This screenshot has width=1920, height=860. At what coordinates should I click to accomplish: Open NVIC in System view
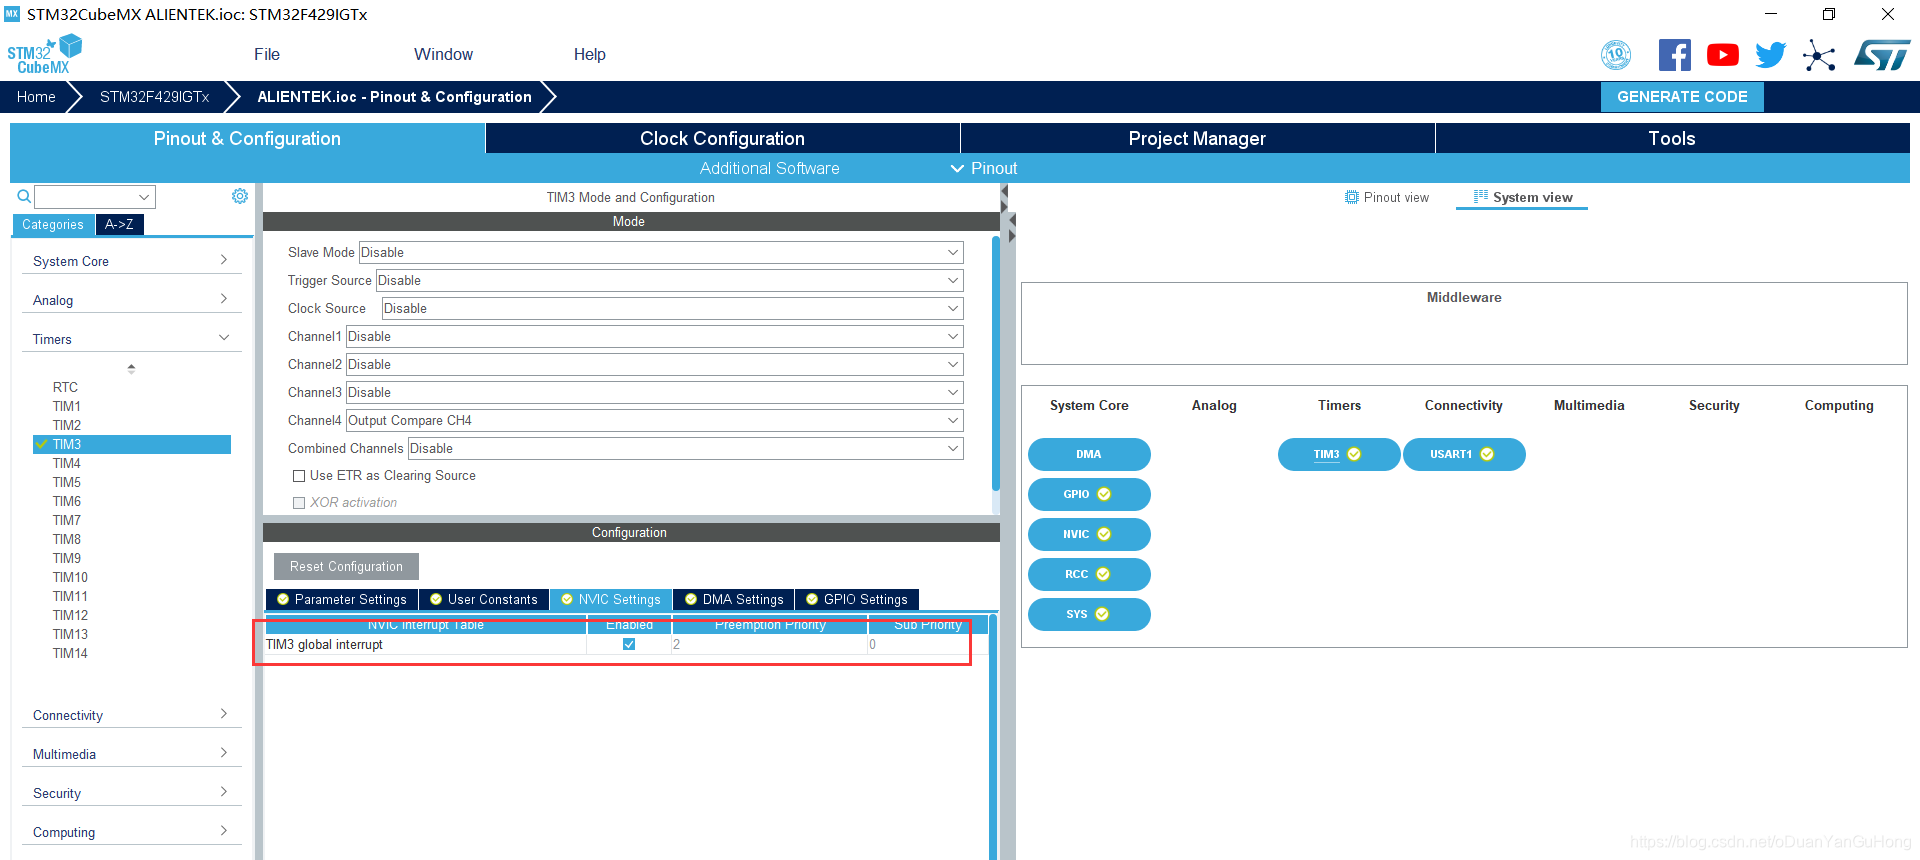(x=1089, y=534)
